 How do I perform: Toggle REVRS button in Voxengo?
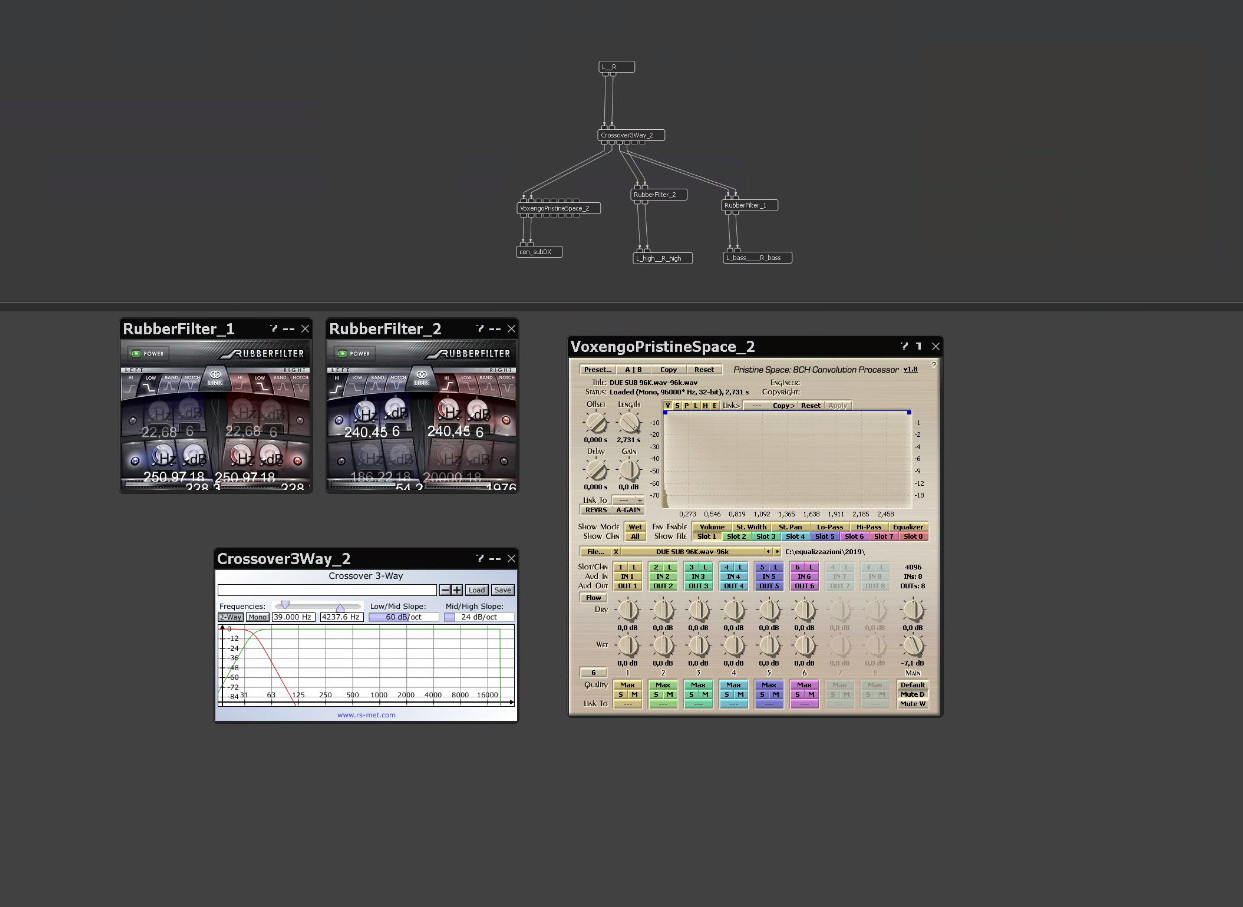click(595, 510)
